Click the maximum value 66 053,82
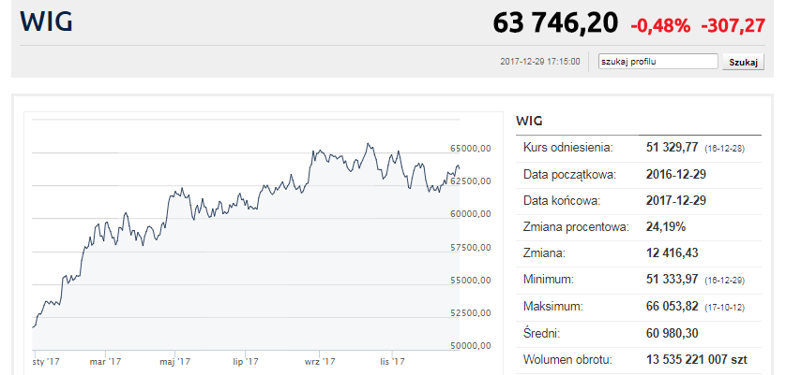 [673, 306]
